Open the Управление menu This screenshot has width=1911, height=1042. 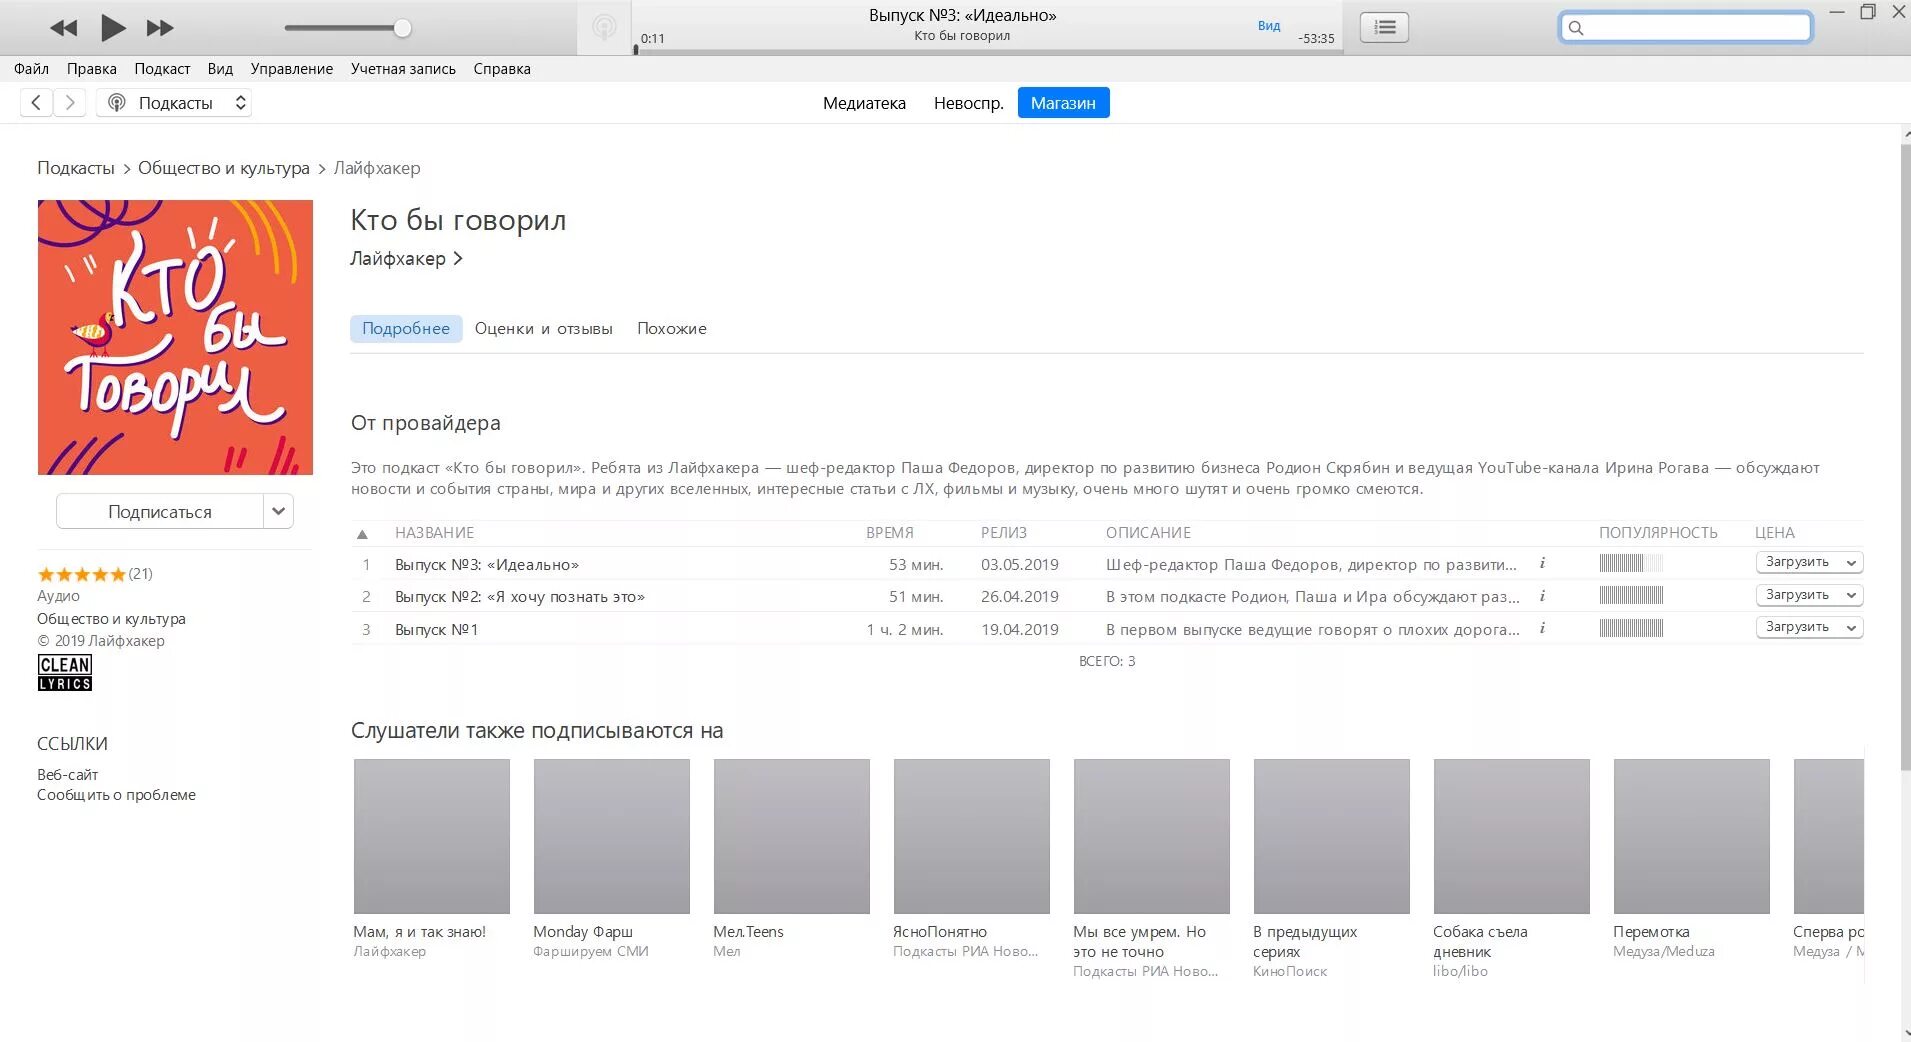(292, 69)
